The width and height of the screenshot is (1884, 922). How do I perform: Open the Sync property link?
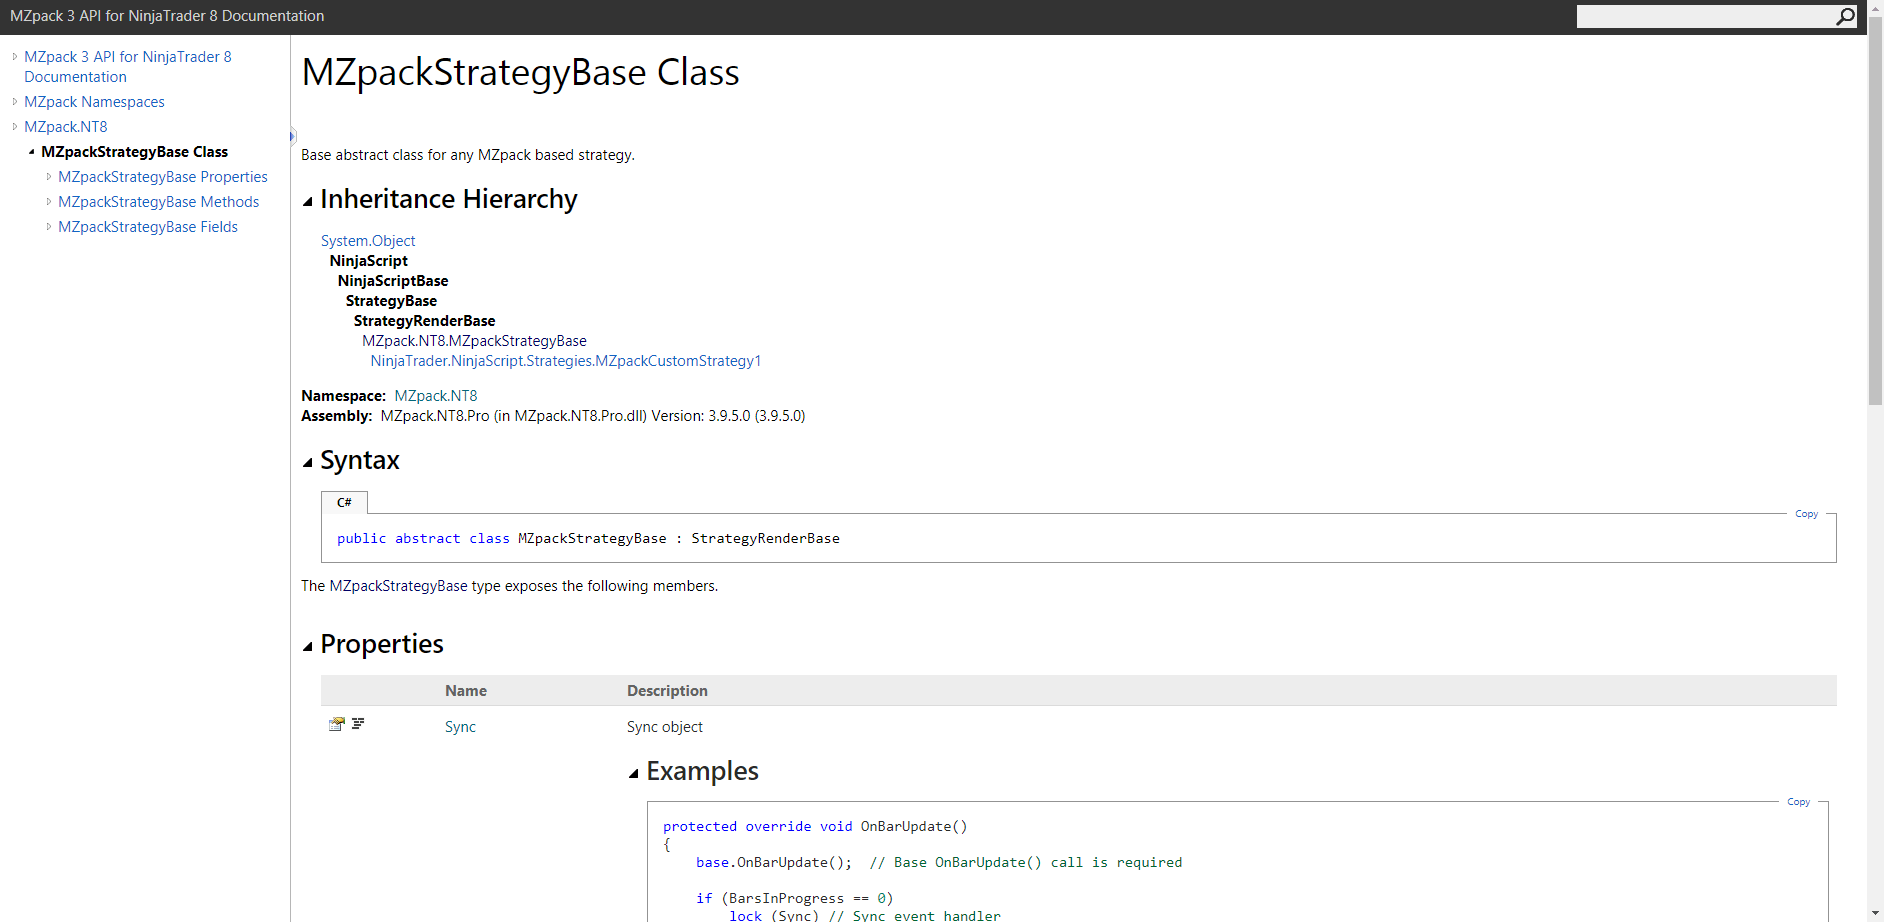[460, 727]
